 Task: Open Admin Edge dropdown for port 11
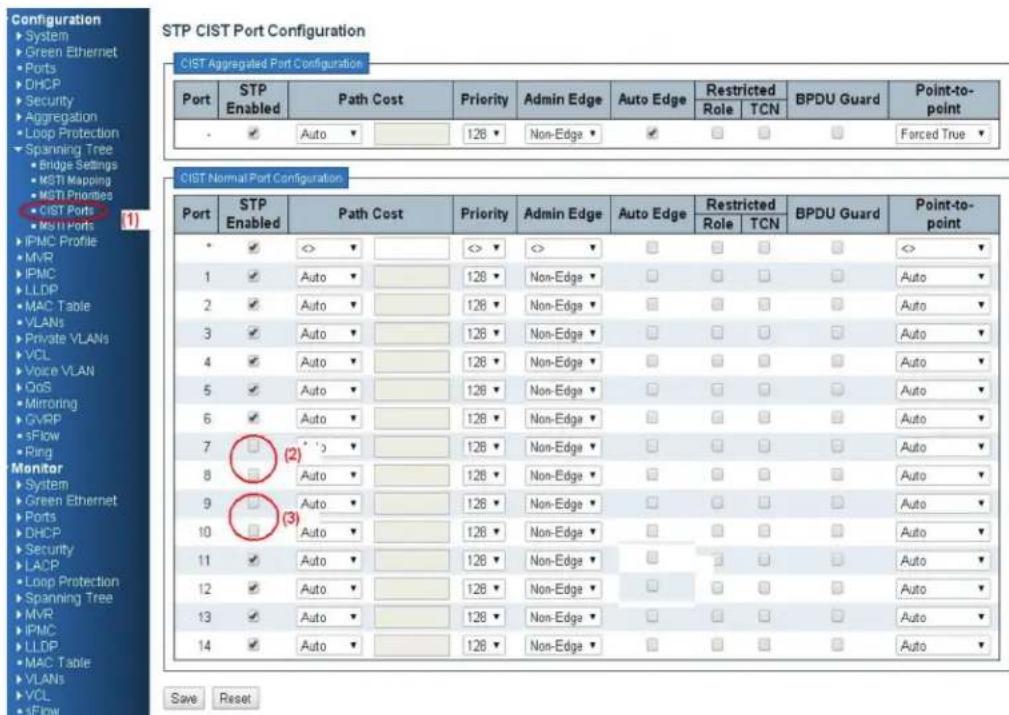click(x=563, y=561)
